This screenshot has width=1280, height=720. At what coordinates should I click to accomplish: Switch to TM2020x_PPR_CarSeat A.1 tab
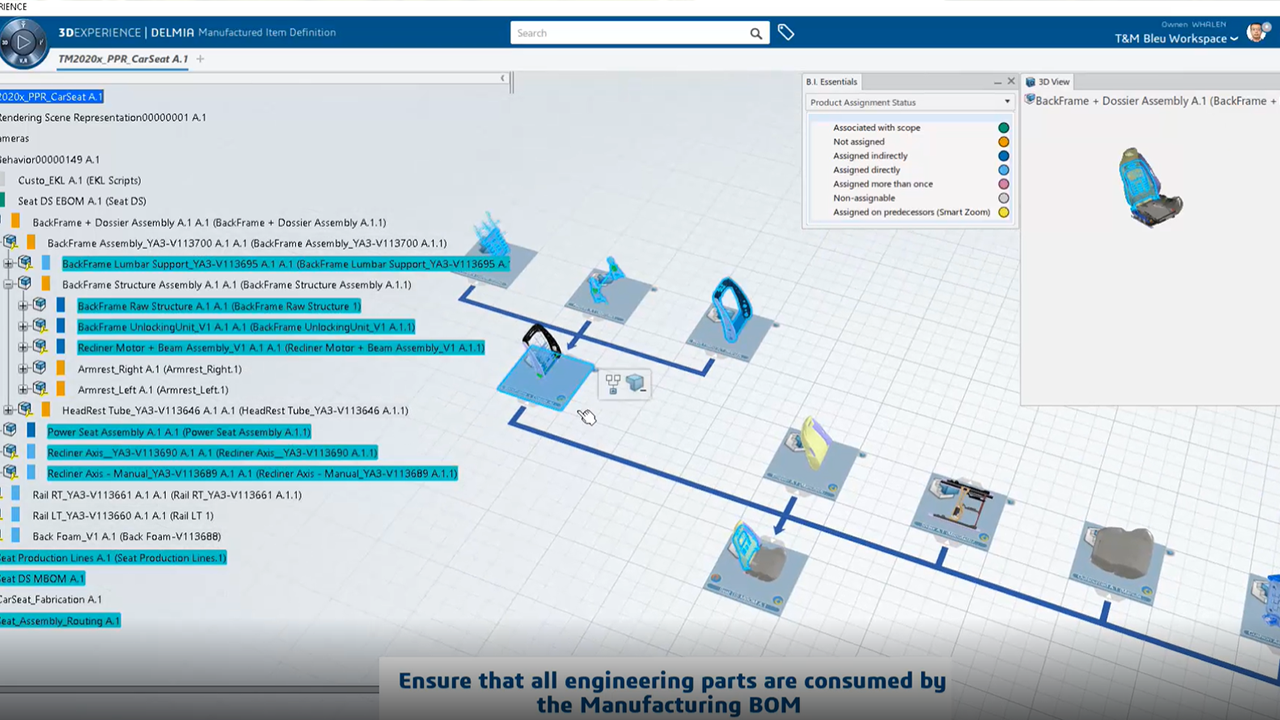tap(123, 59)
